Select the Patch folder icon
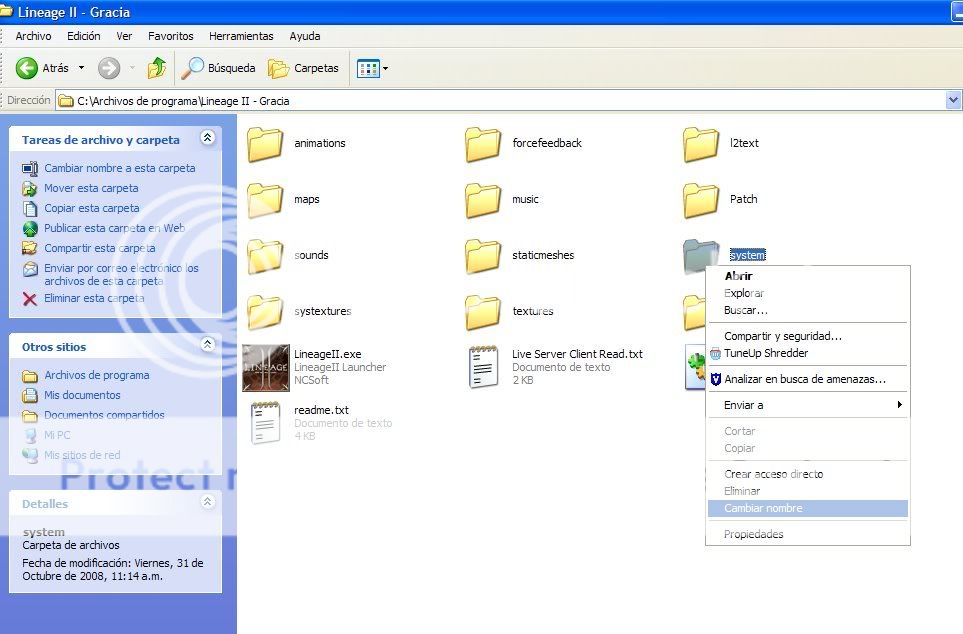 701,200
